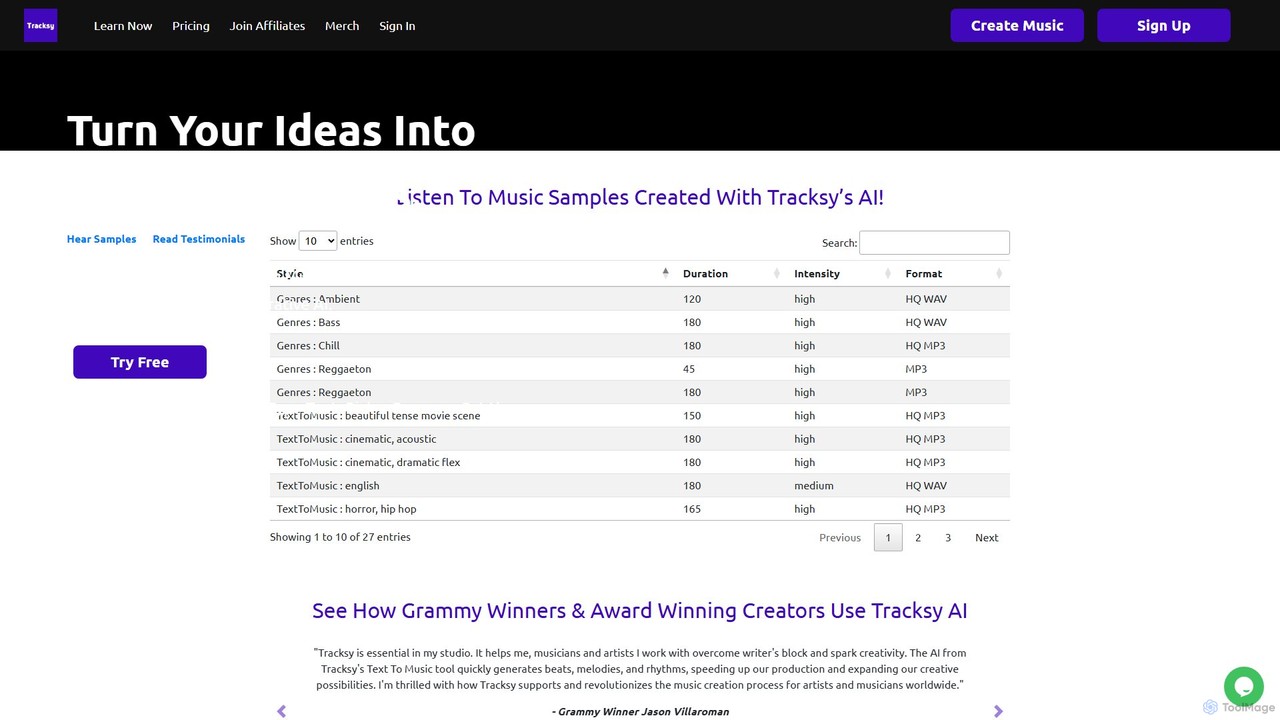Viewport: 1280px width, 720px height.
Task: Click the duration value 150
Action: pos(692,416)
